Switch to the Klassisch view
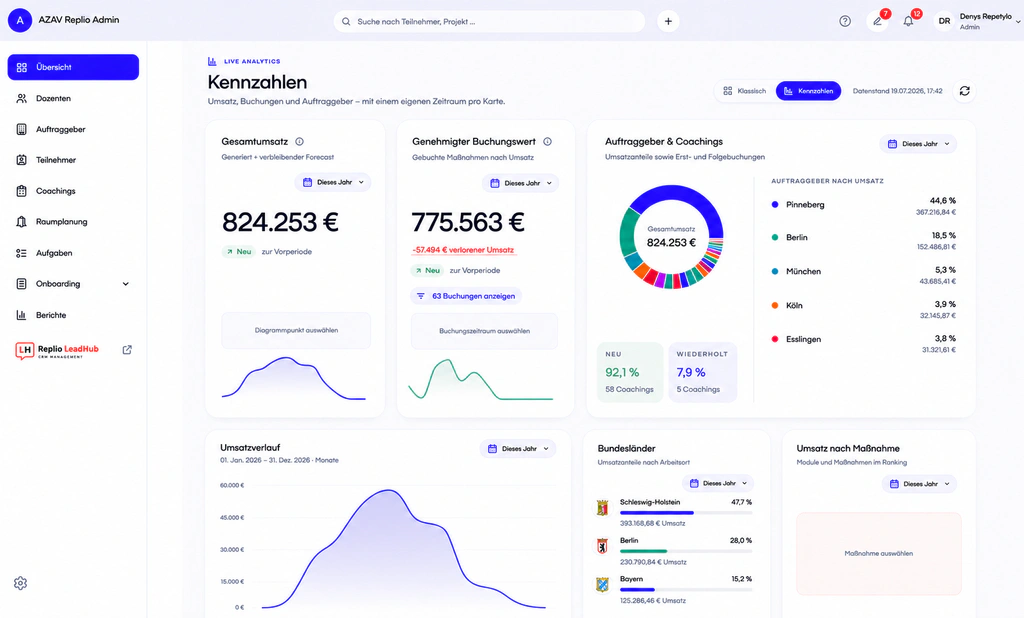The height and width of the screenshot is (618, 1024). (x=744, y=91)
